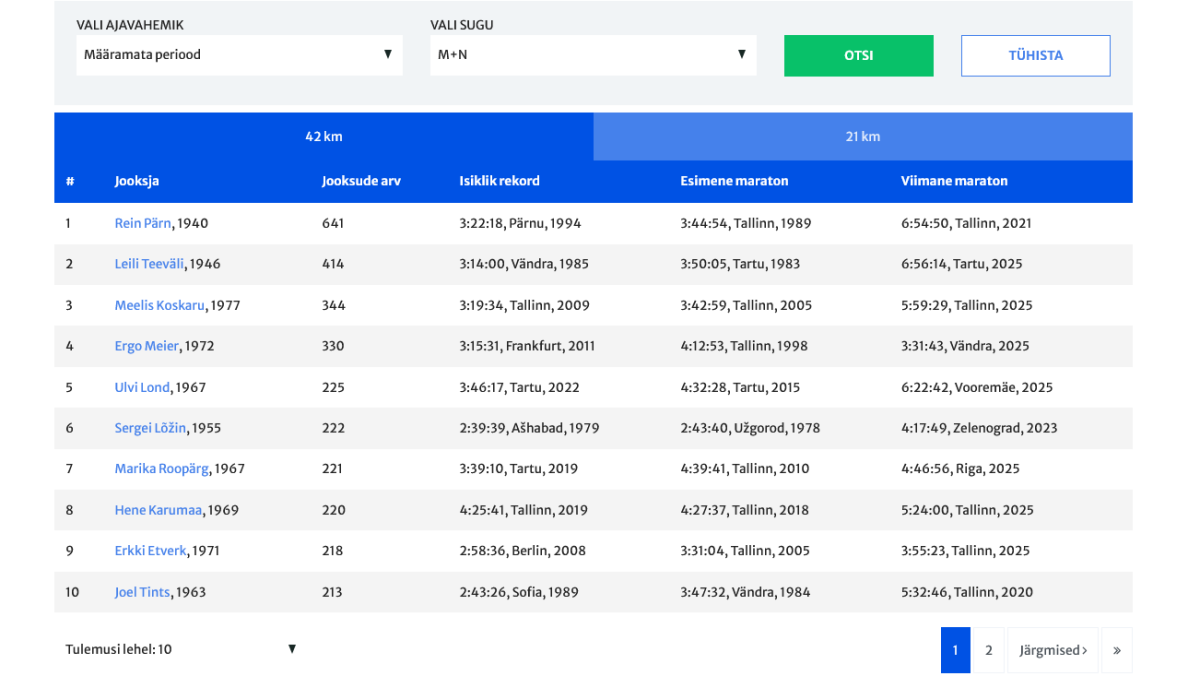Open the Vali ajavahemik period dropdown
This screenshot has height=676, width=1200.
pyautogui.click(x=239, y=55)
